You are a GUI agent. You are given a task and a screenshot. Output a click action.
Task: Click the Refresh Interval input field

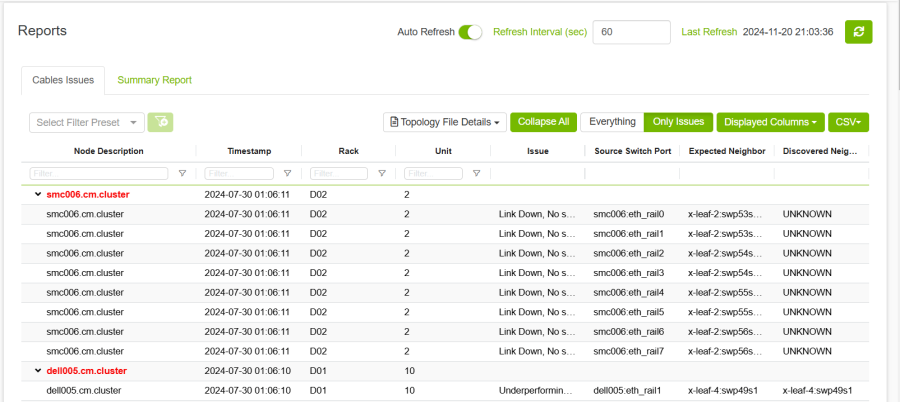coord(631,32)
